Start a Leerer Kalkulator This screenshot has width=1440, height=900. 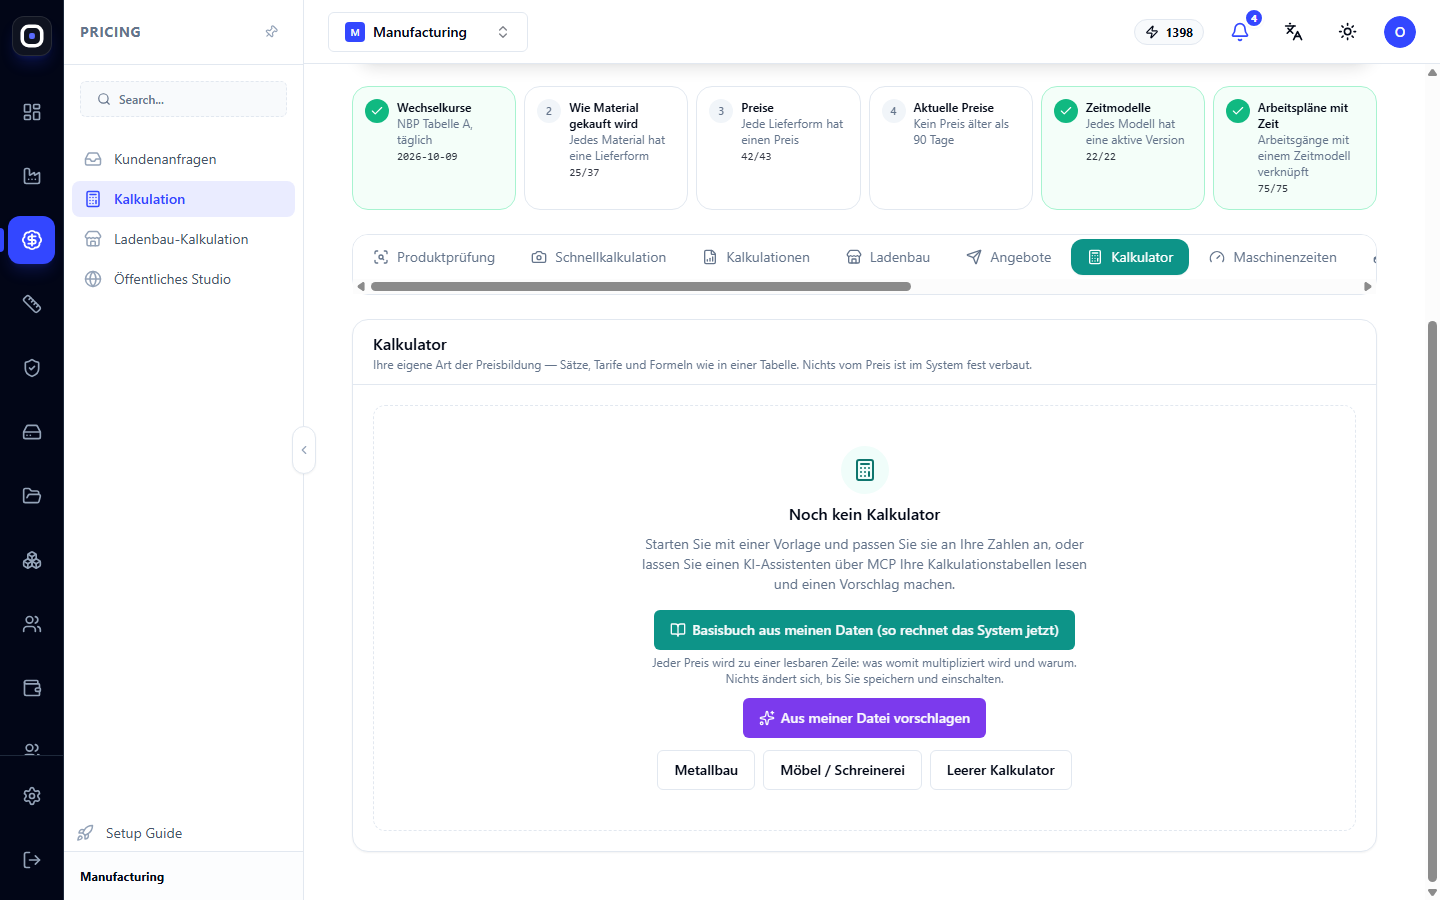coord(1000,770)
